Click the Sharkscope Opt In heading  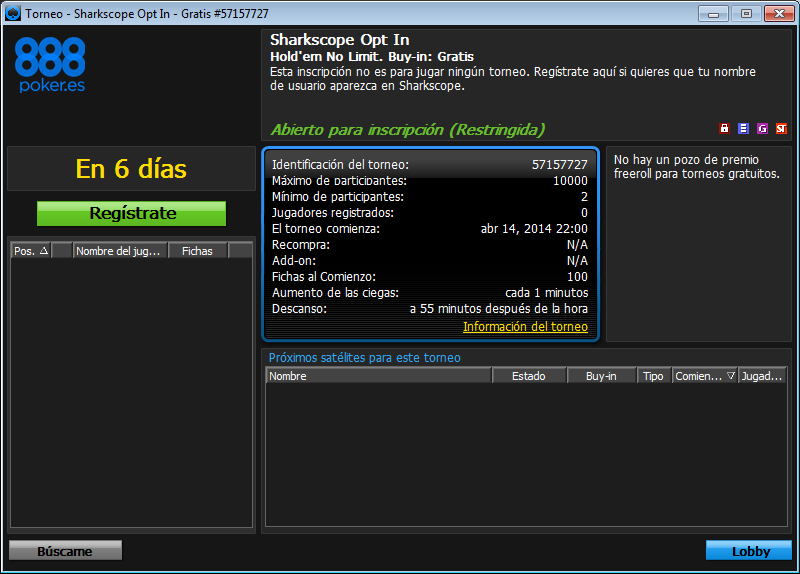pyautogui.click(x=340, y=40)
